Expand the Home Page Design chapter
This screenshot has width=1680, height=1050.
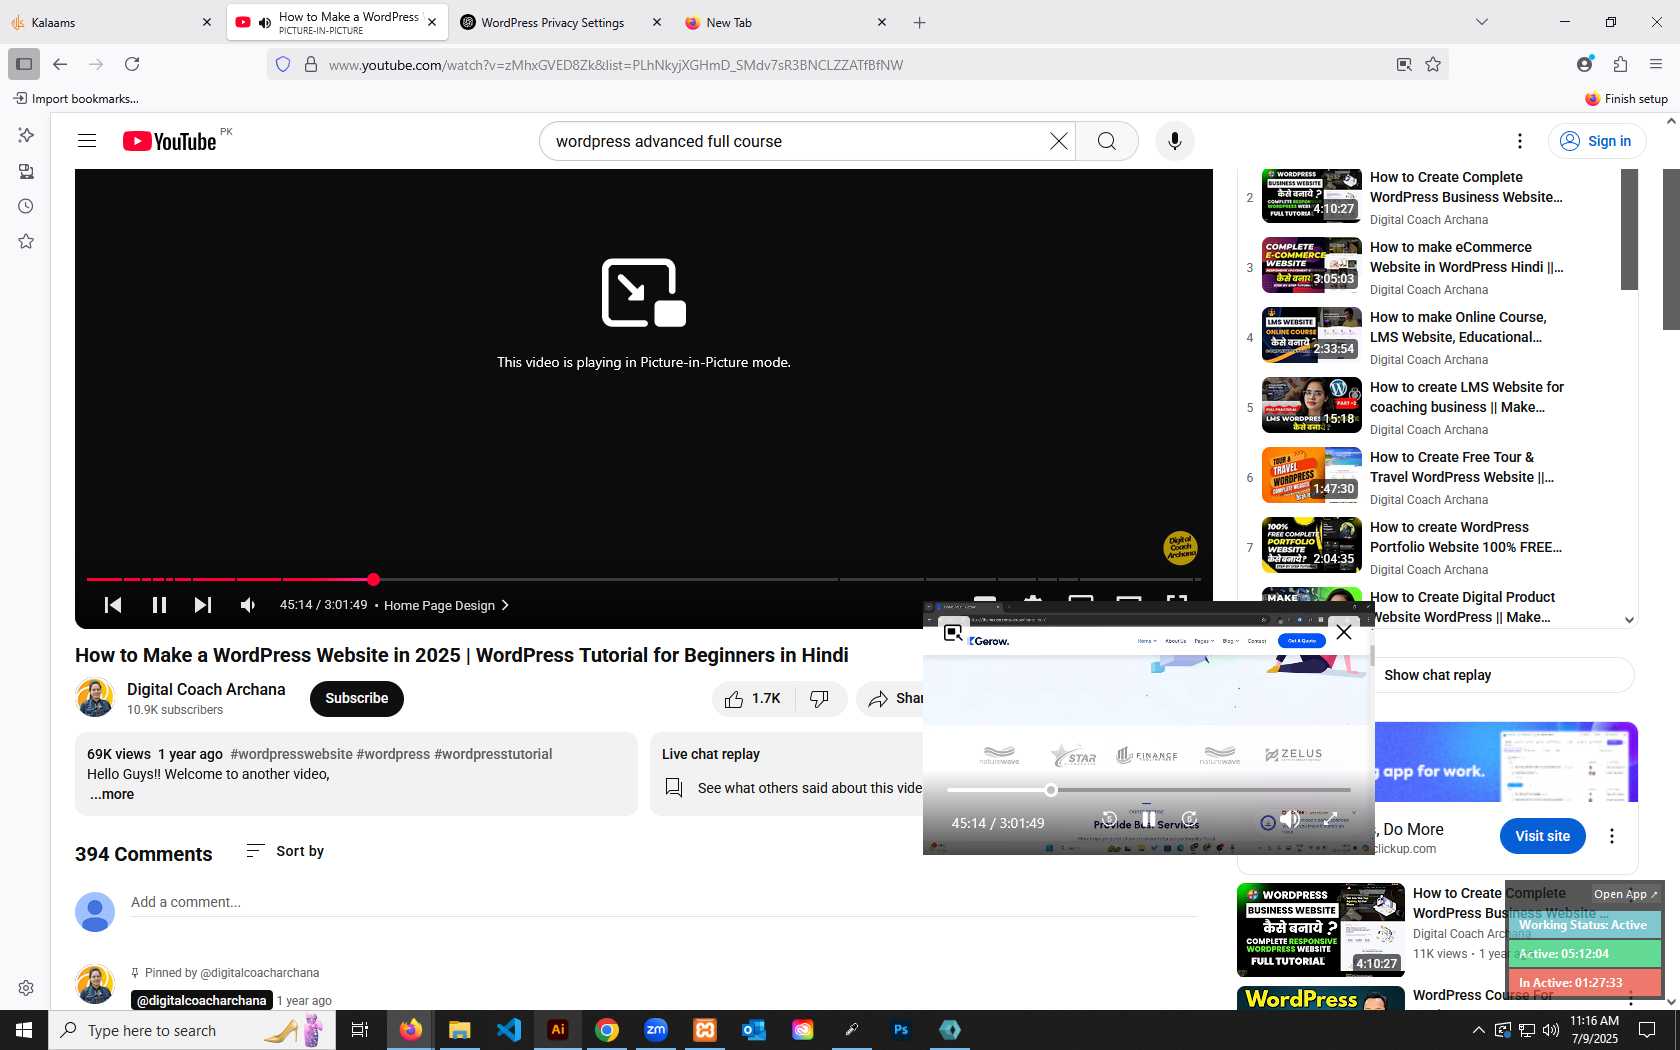447,605
